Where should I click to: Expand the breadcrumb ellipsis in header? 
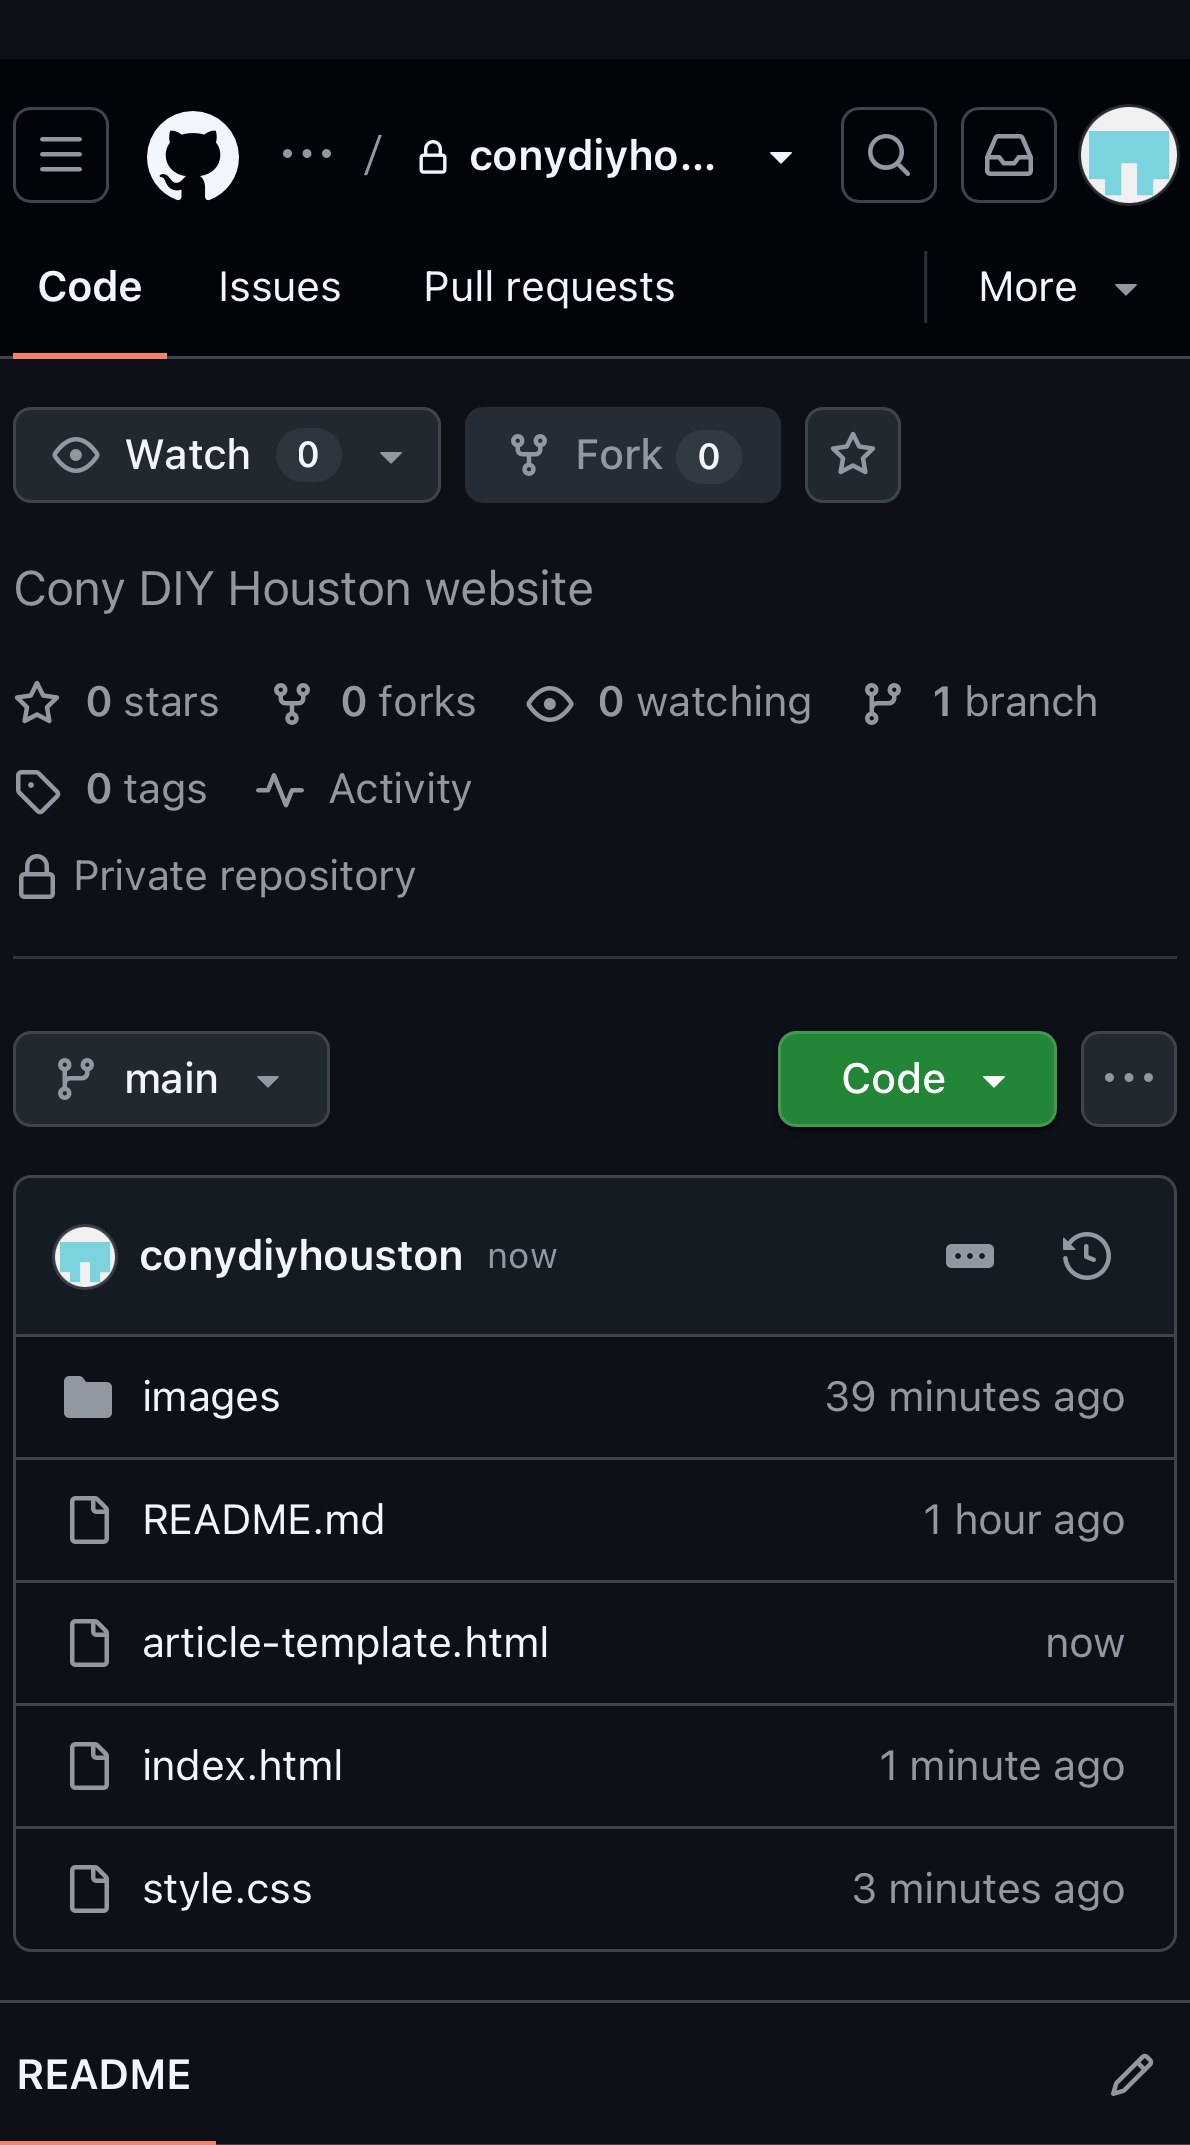(307, 154)
